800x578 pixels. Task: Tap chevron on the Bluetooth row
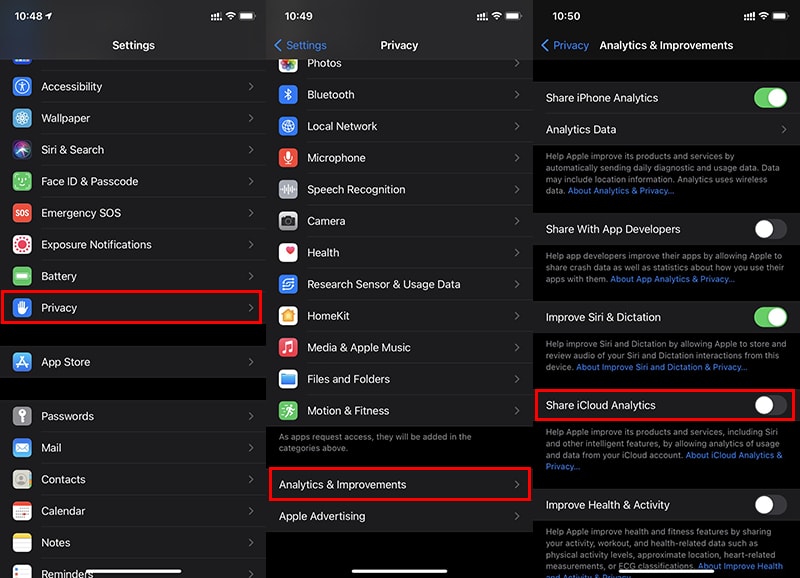pyautogui.click(x=517, y=95)
